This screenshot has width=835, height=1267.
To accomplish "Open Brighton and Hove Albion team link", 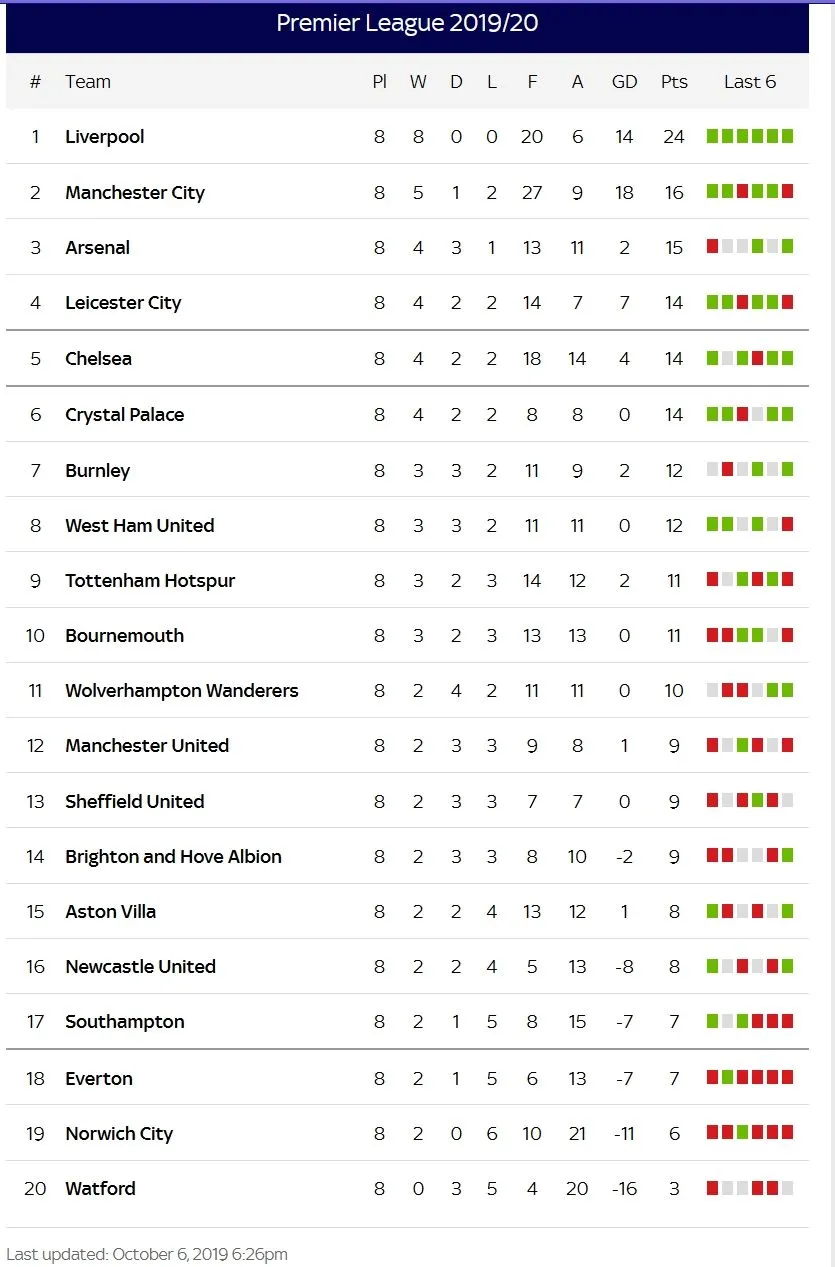I will (x=173, y=857).
